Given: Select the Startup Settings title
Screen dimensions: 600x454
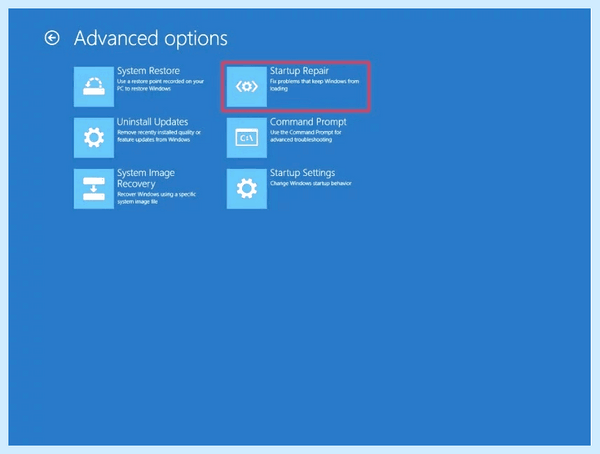Looking at the screenshot, I should point(302,173).
